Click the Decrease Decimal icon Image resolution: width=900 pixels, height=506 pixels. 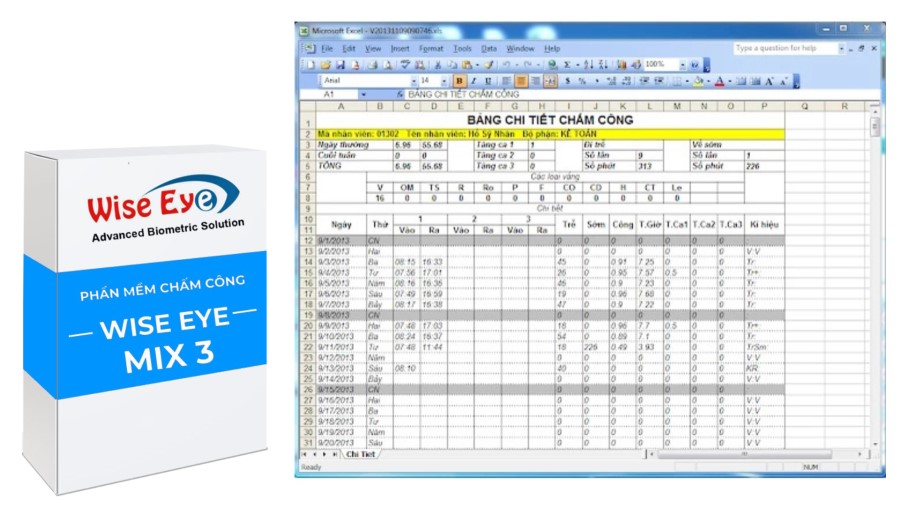tap(626, 81)
